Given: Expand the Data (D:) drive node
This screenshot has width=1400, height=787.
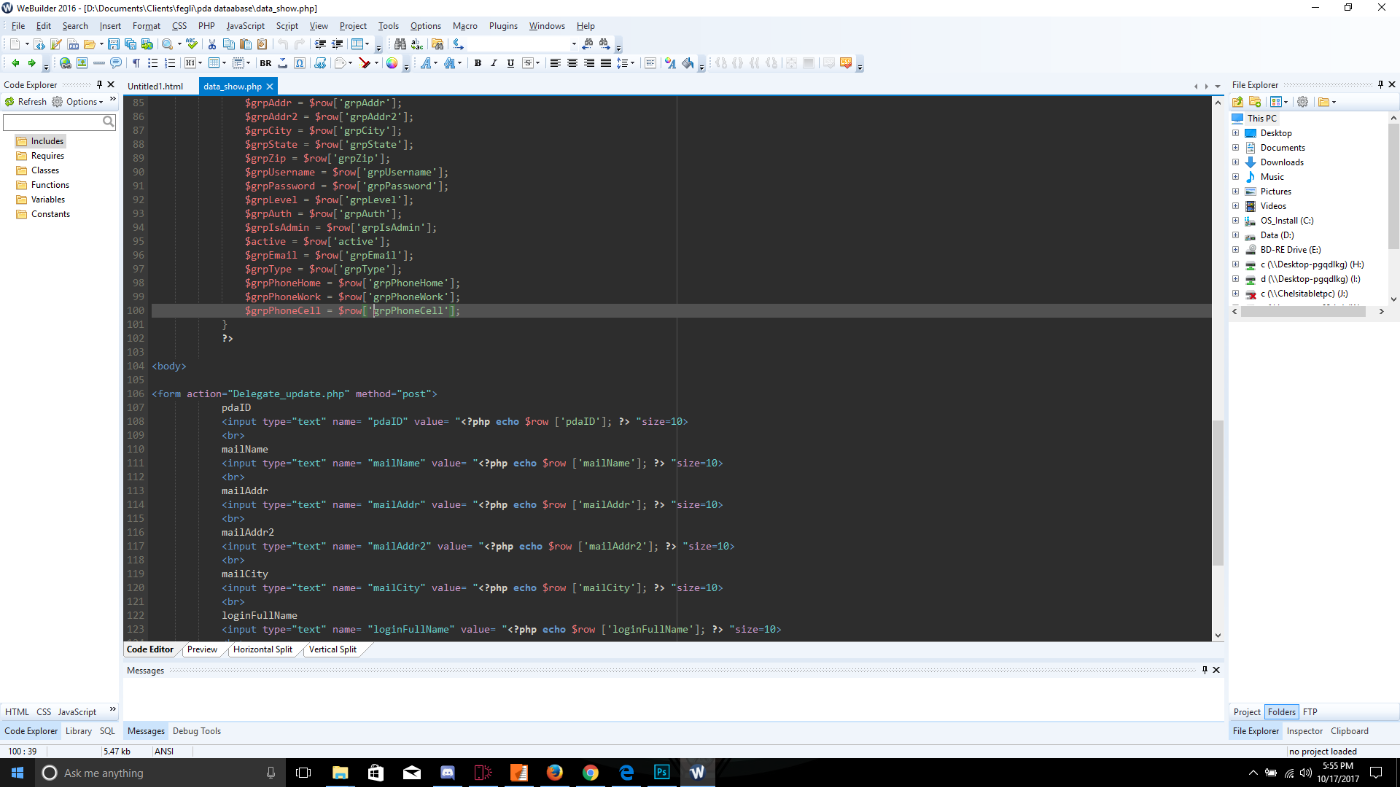Looking at the screenshot, I should (1235, 235).
